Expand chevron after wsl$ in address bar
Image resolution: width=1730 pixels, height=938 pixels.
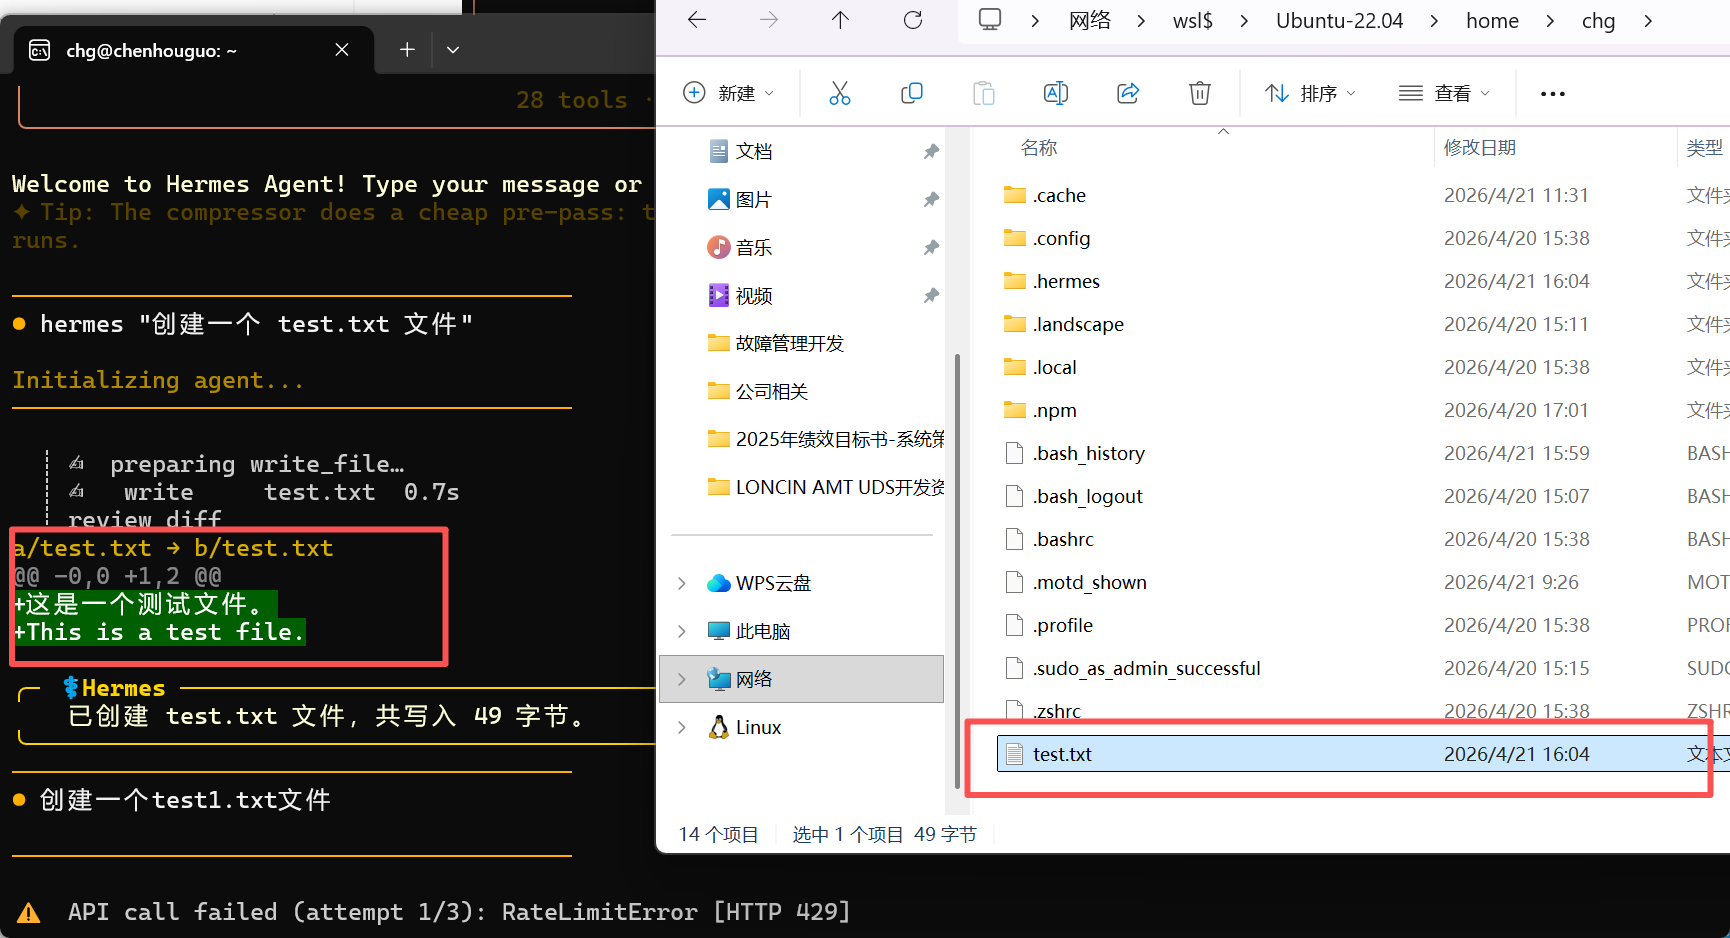click(1244, 21)
